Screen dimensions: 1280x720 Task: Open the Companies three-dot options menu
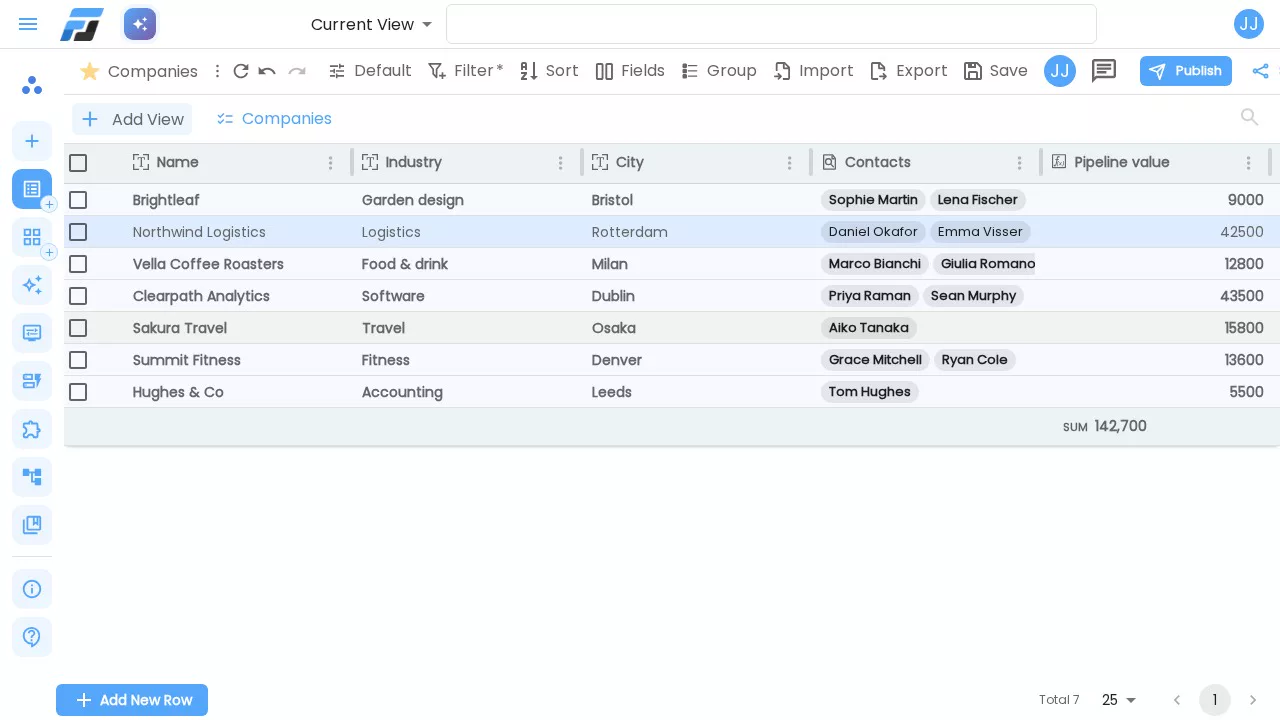coord(217,71)
